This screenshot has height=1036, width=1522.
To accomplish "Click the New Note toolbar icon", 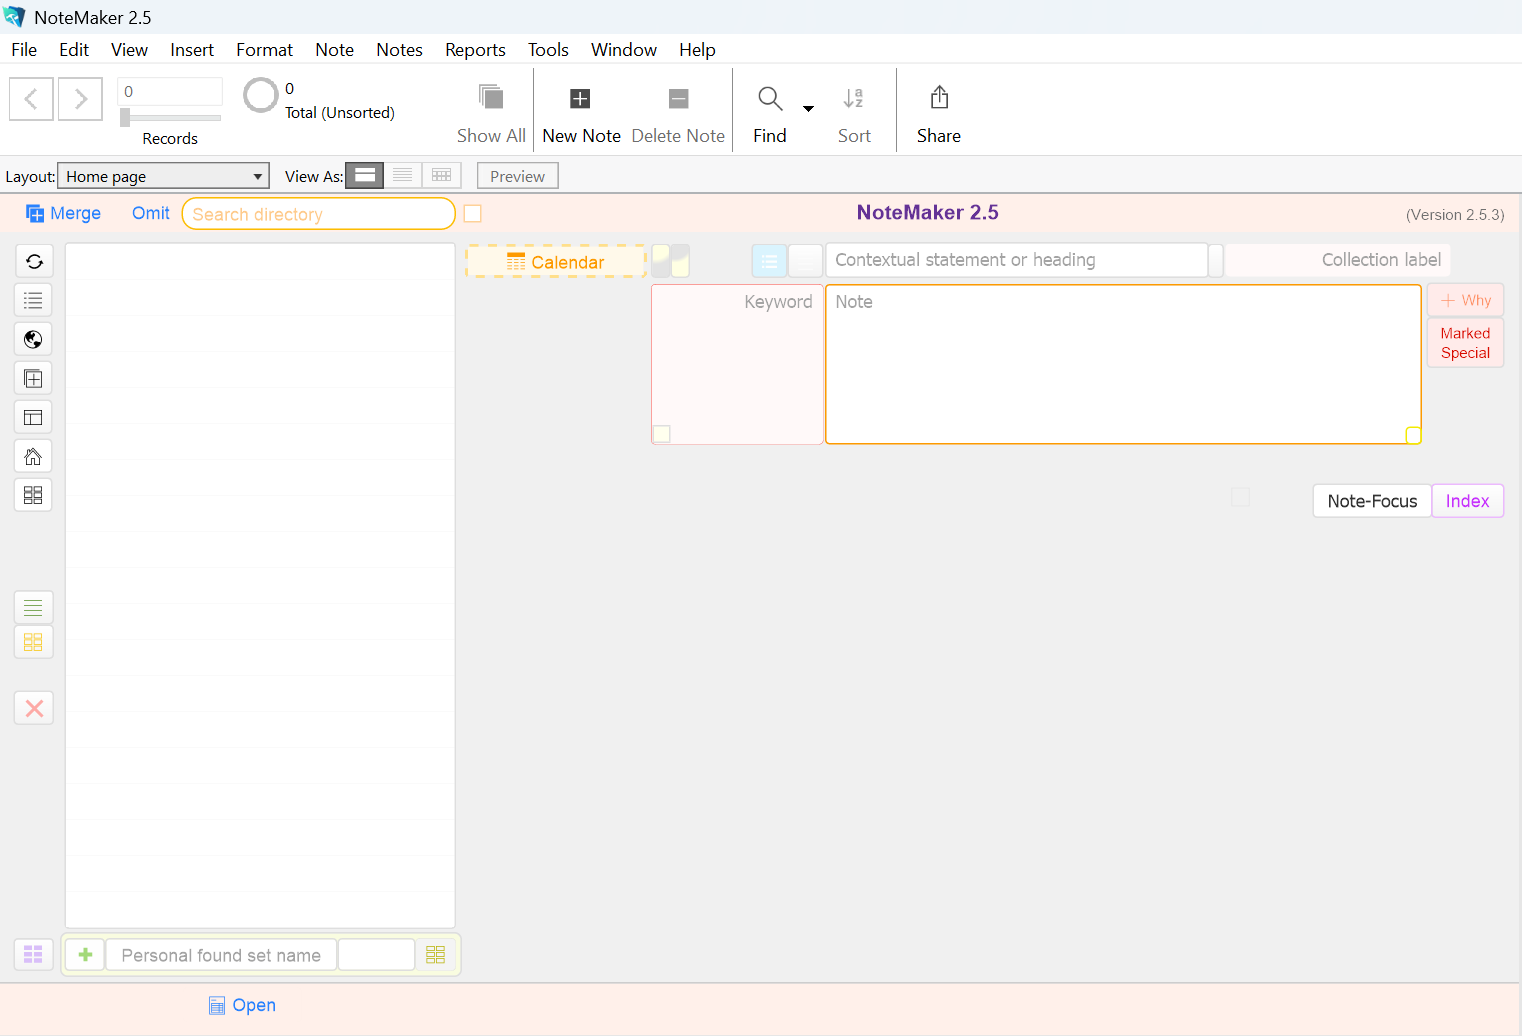I will (x=580, y=99).
